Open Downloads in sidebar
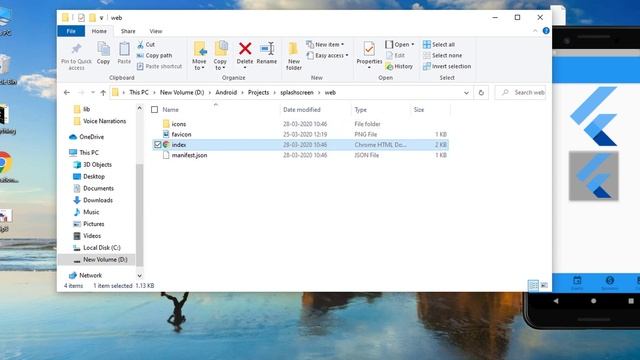 pos(98,200)
